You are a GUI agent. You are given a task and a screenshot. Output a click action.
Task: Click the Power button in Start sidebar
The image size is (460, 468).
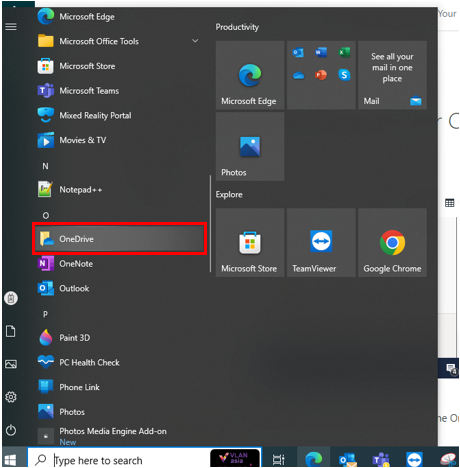click(x=11, y=430)
